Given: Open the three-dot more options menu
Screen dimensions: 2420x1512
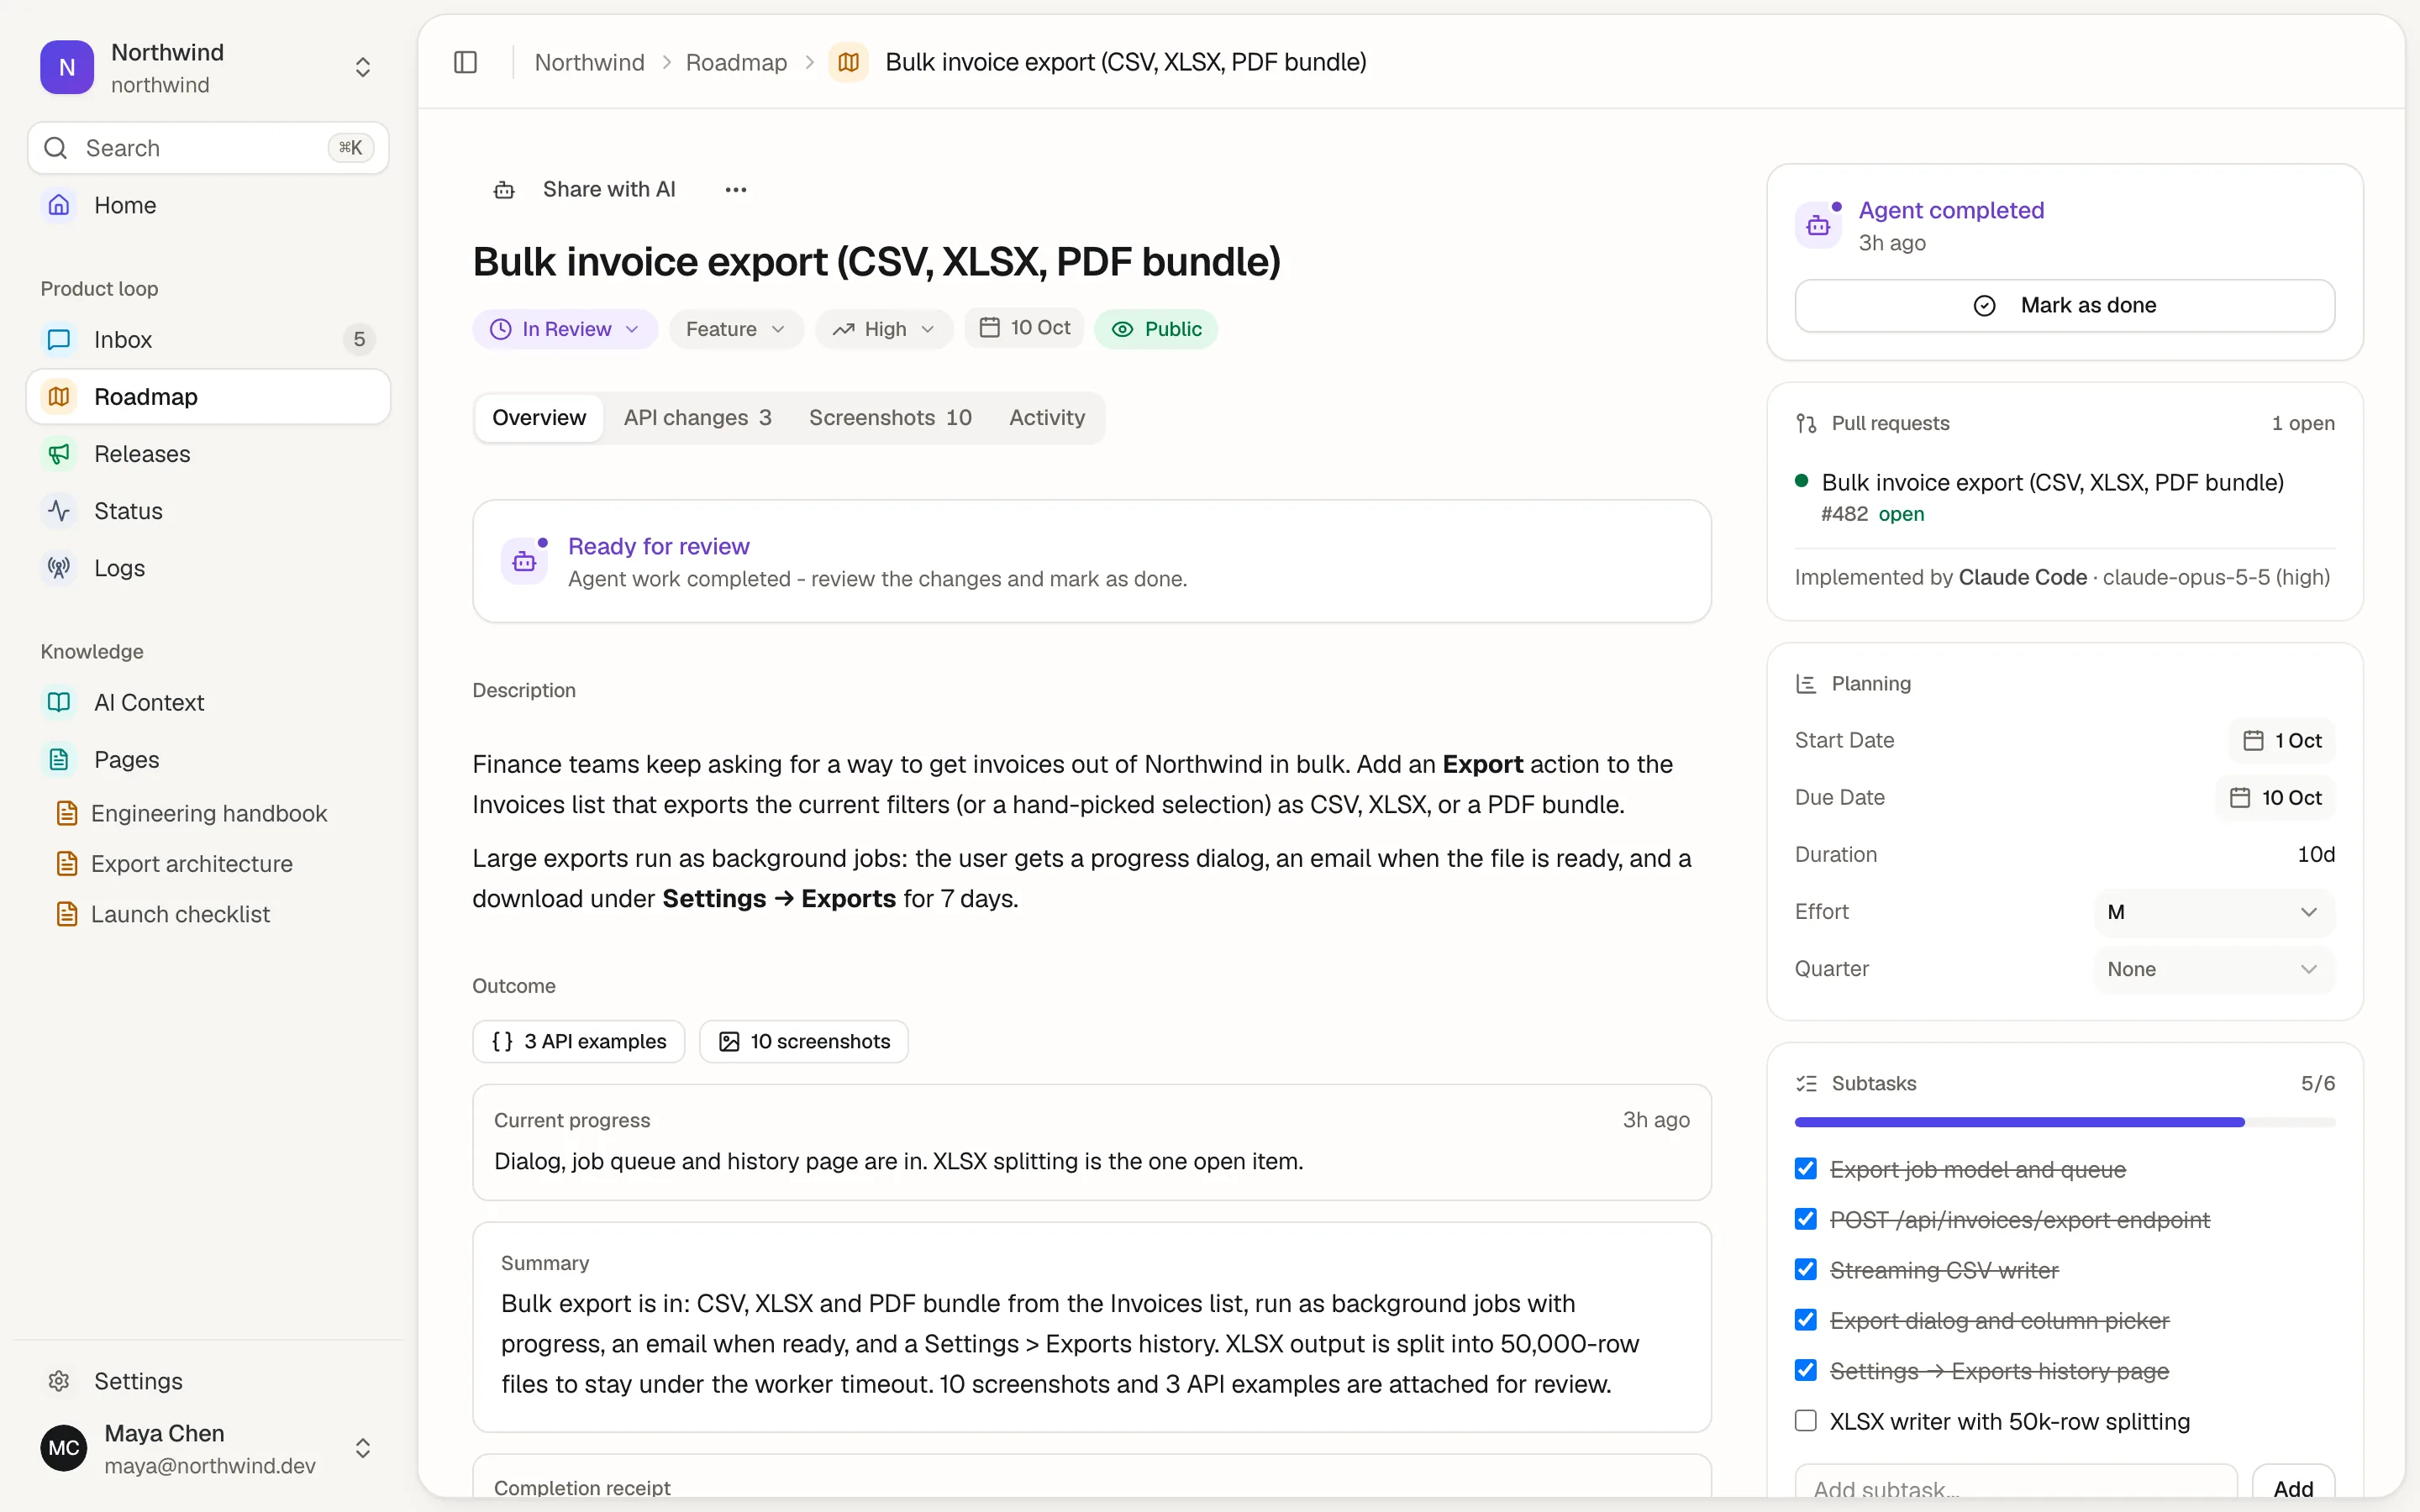Looking at the screenshot, I should (x=736, y=190).
